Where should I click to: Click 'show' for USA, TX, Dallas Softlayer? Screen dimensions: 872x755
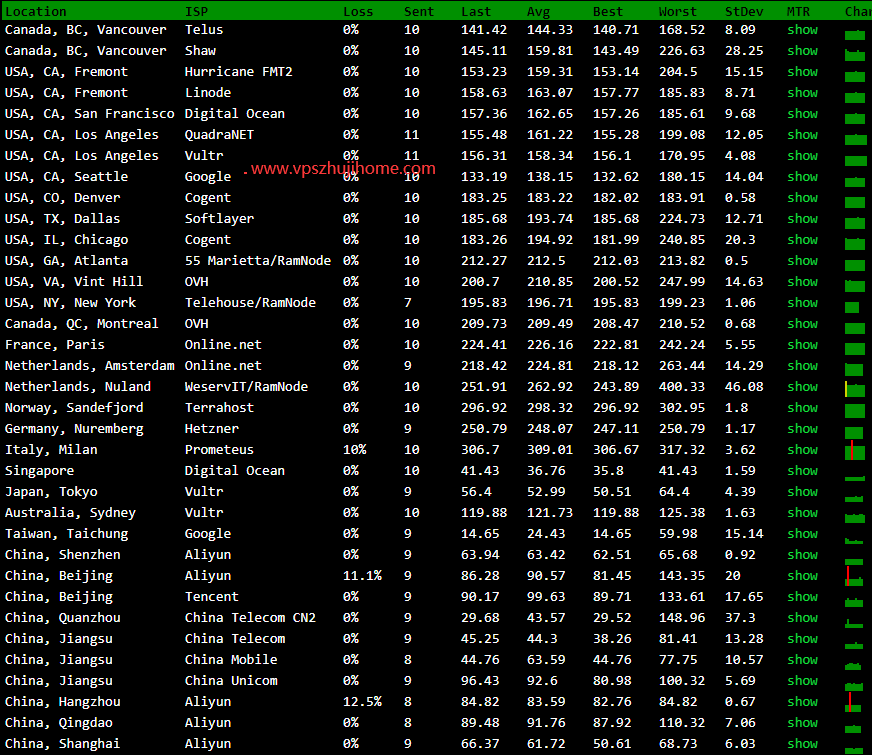click(x=802, y=219)
